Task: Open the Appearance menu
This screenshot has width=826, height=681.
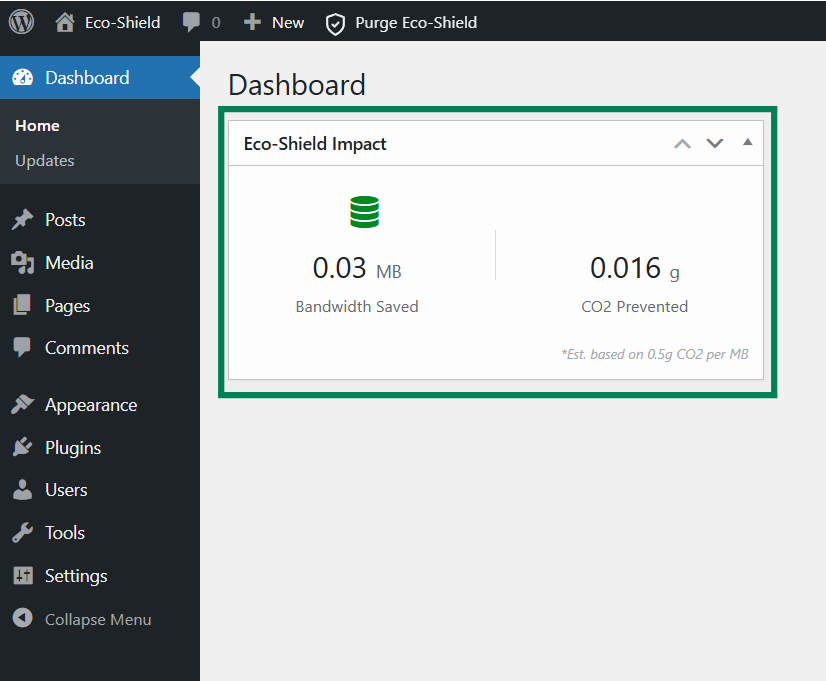Action: pos(91,406)
